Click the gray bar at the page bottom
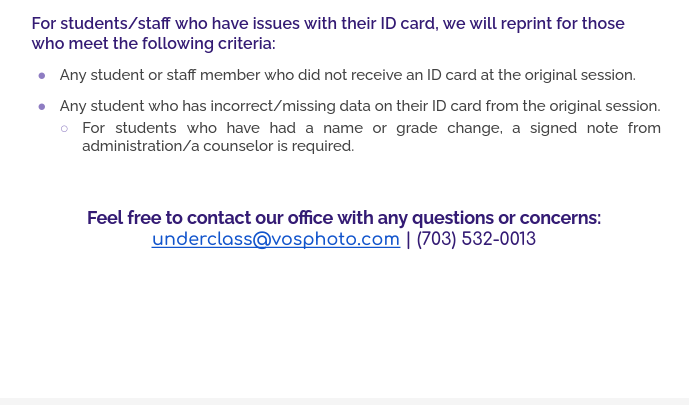Screen dimensions: 689x405 (x=344, y=401)
